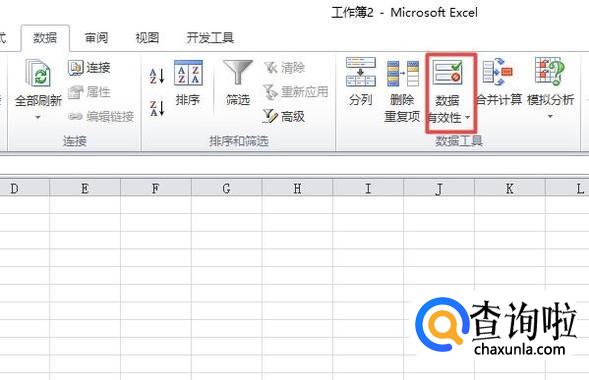Select column G header
Image resolution: width=589 pixels, height=380 pixels.
pyautogui.click(x=227, y=188)
